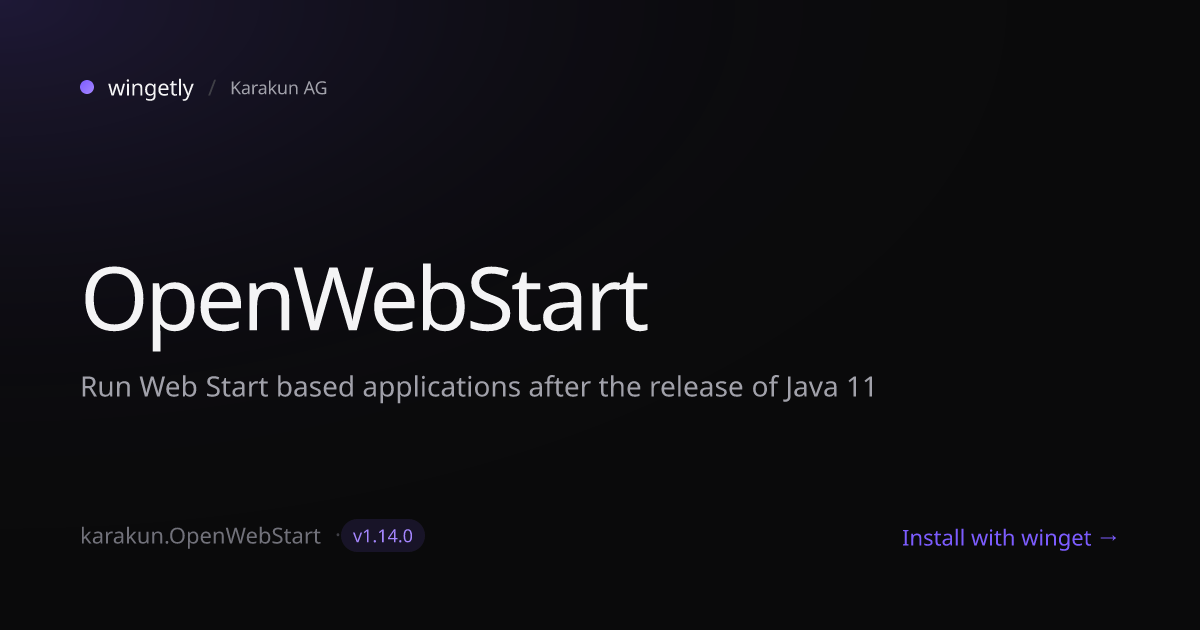Click the OpenWebStart main title
Screen dimensions: 1200x630
click(365, 300)
